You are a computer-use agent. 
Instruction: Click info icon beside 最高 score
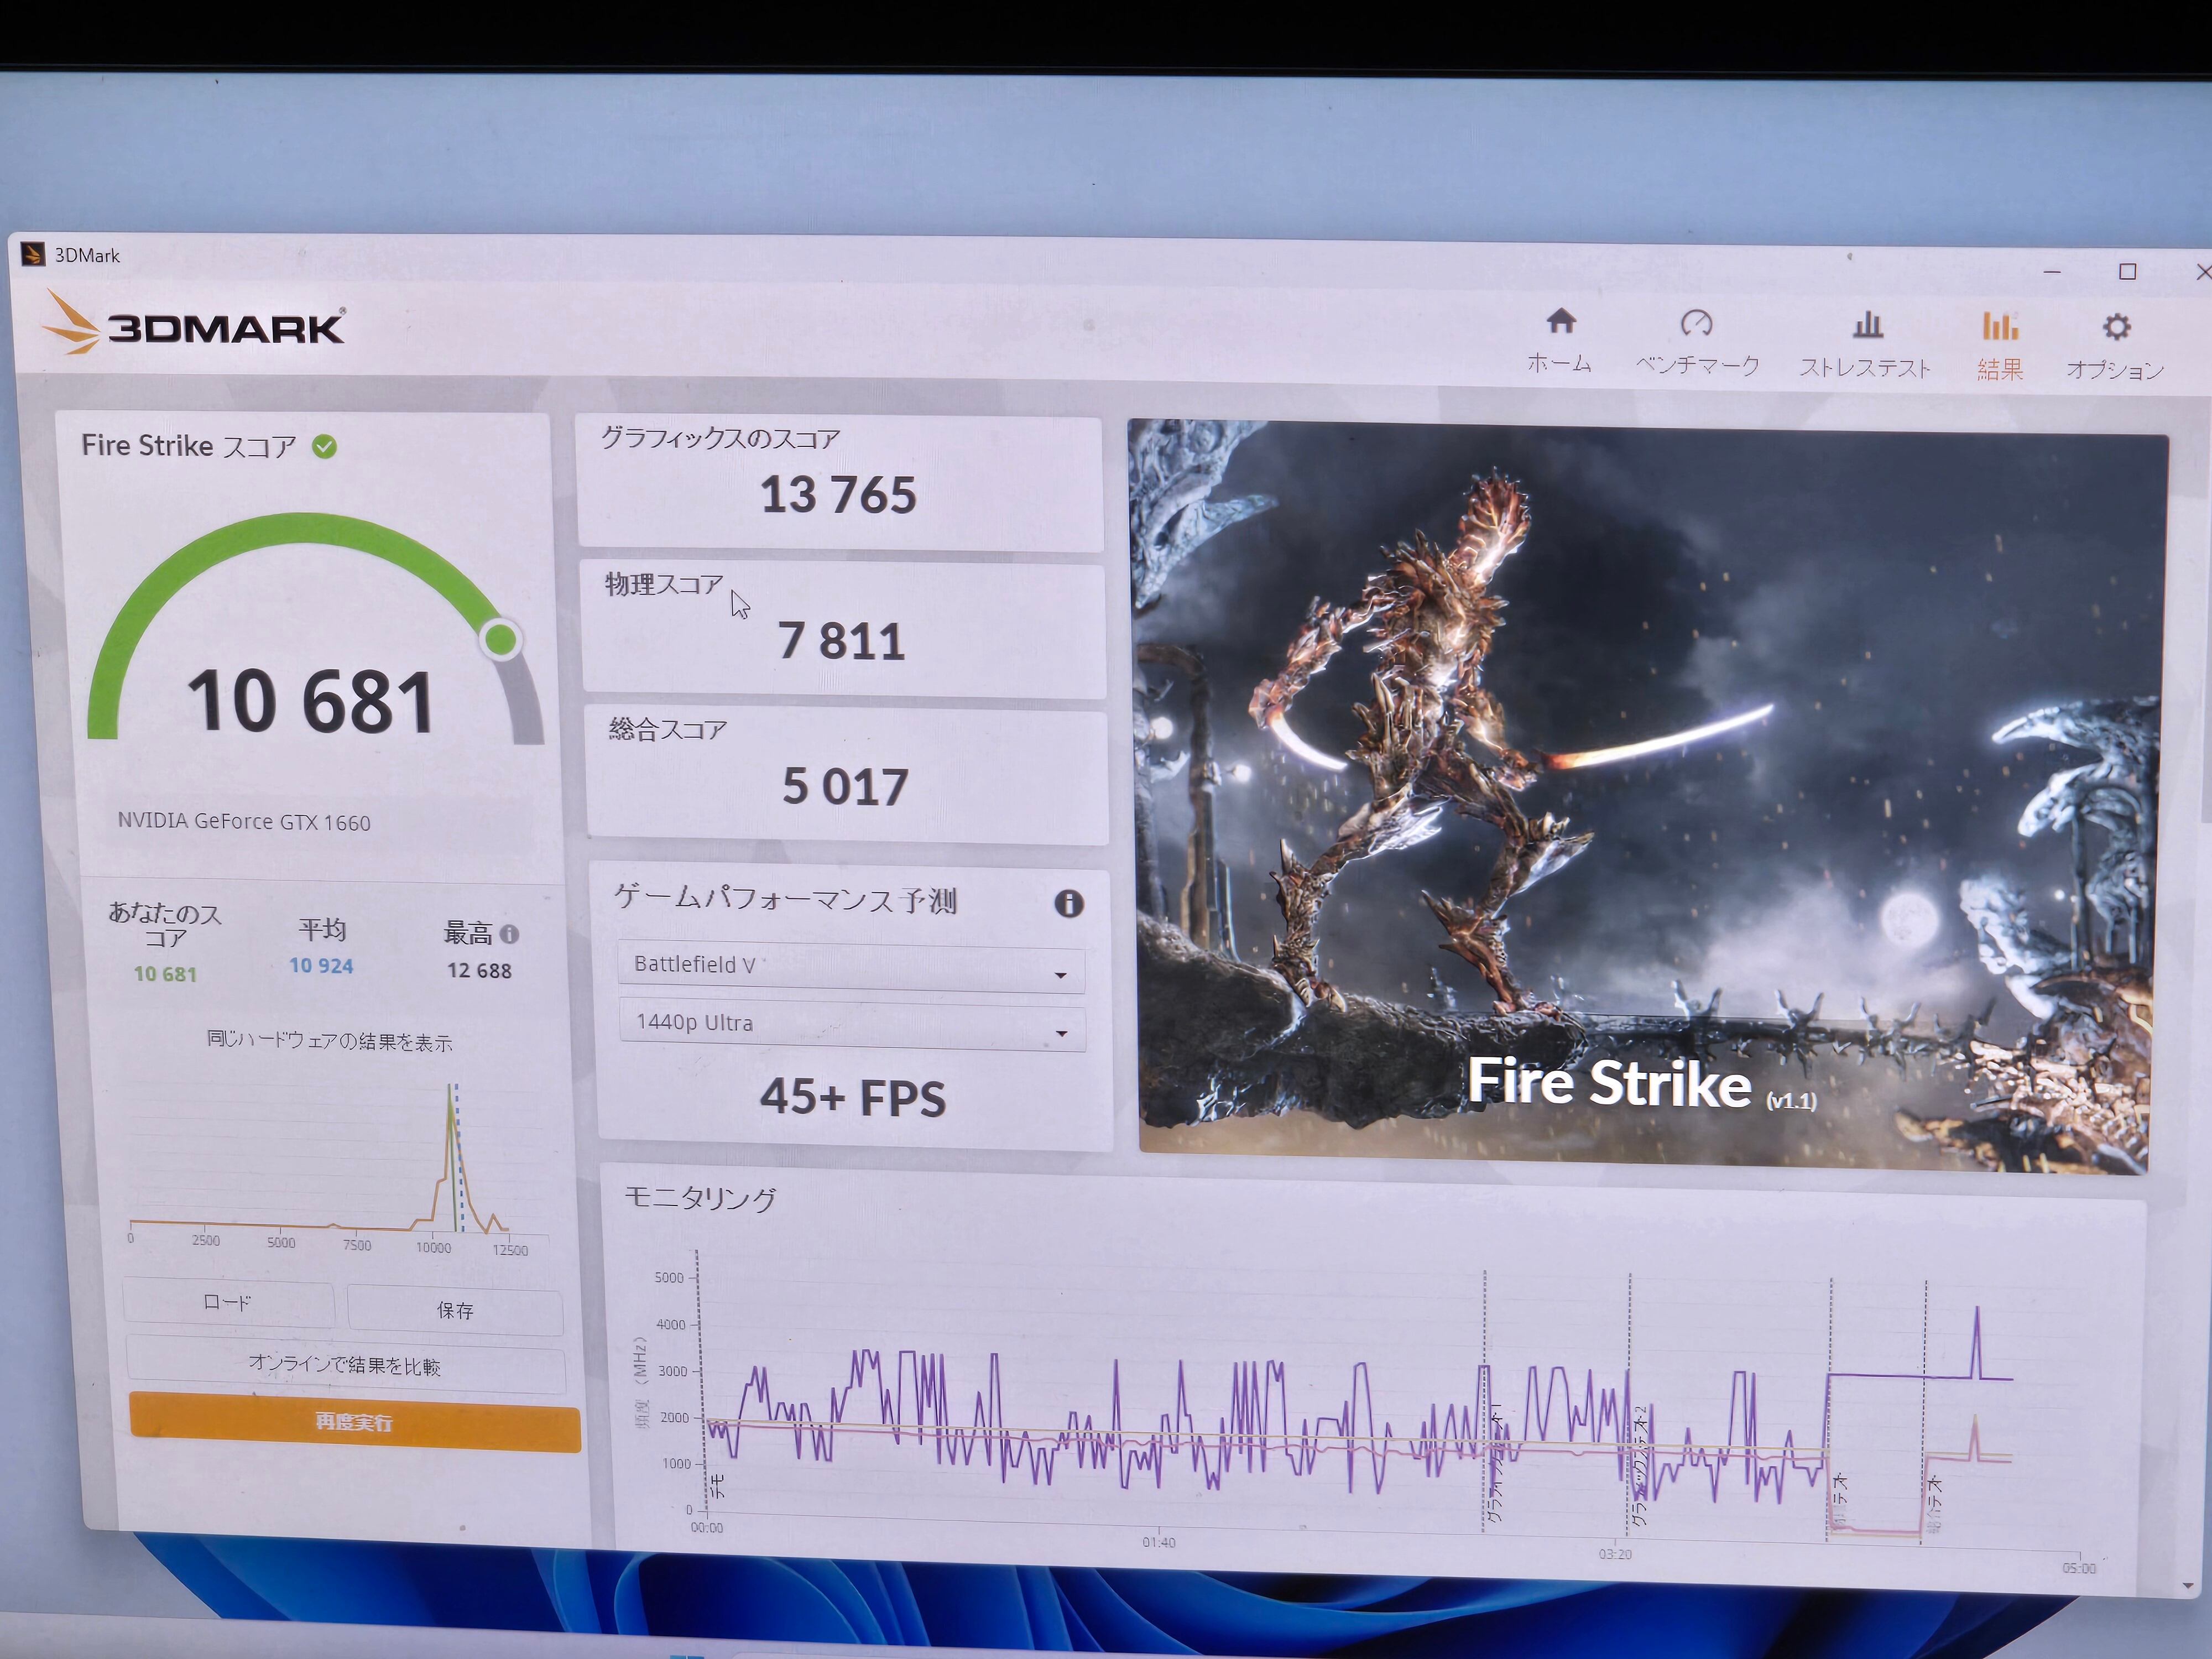click(510, 934)
